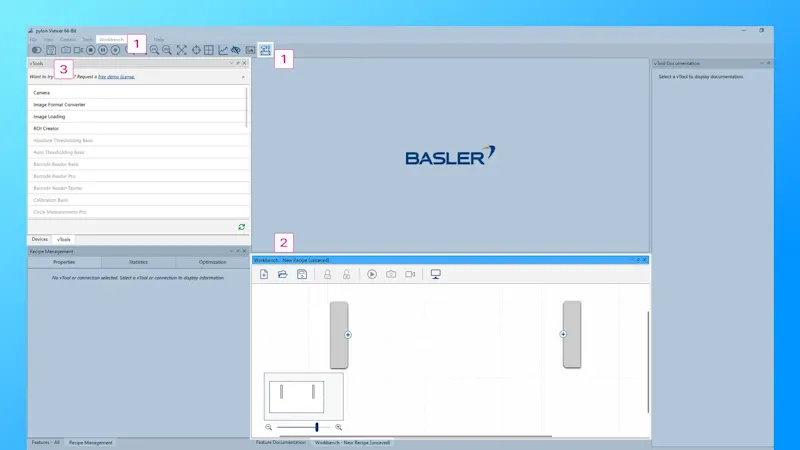Click the plus connector on the right recipe pin
The height and width of the screenshot is (450, 800).
coord(563,335)
